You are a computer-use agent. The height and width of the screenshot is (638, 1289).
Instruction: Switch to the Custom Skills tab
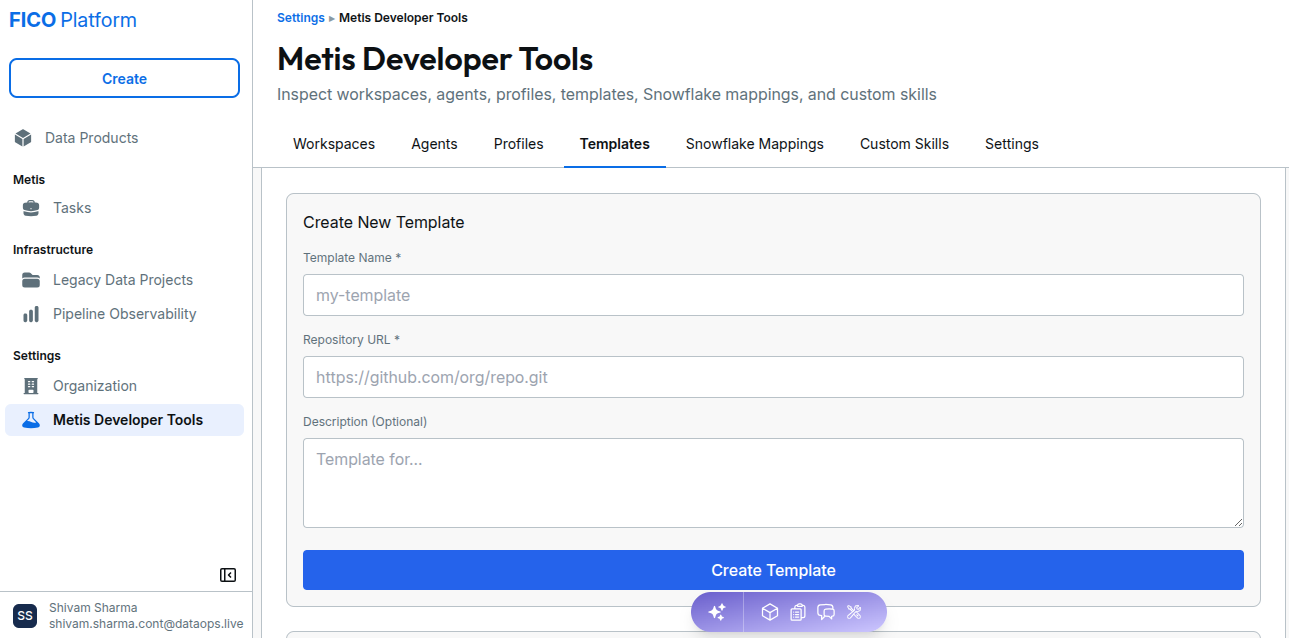pos(904,144)
